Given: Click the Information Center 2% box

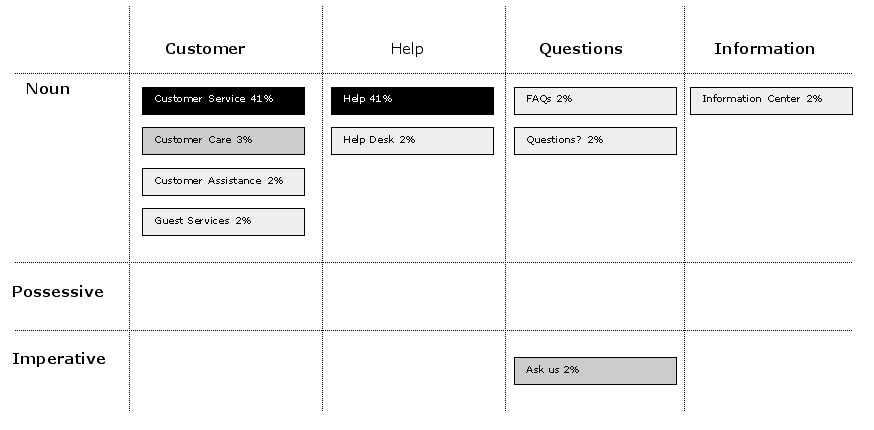Looking at the screenshot, I should coord(771,101).
